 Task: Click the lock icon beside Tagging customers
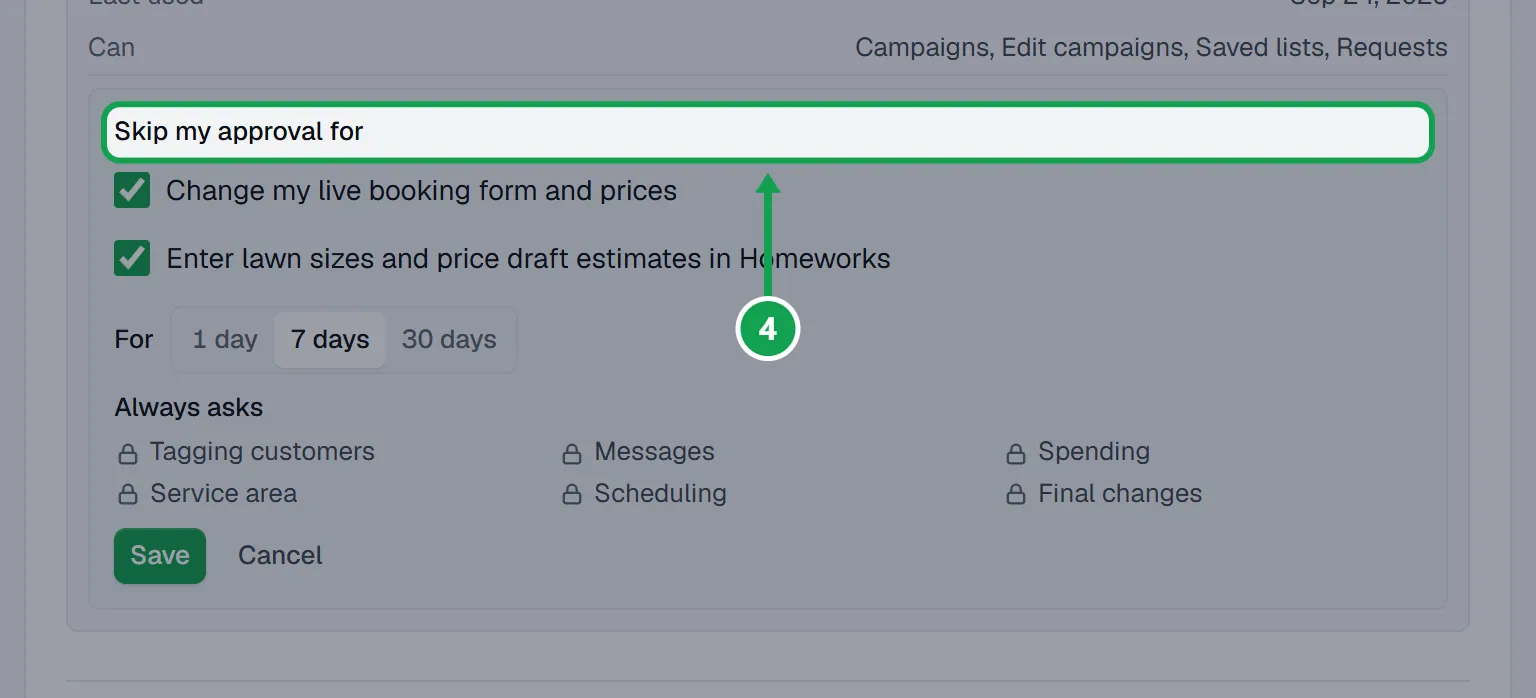coord(128,454)
